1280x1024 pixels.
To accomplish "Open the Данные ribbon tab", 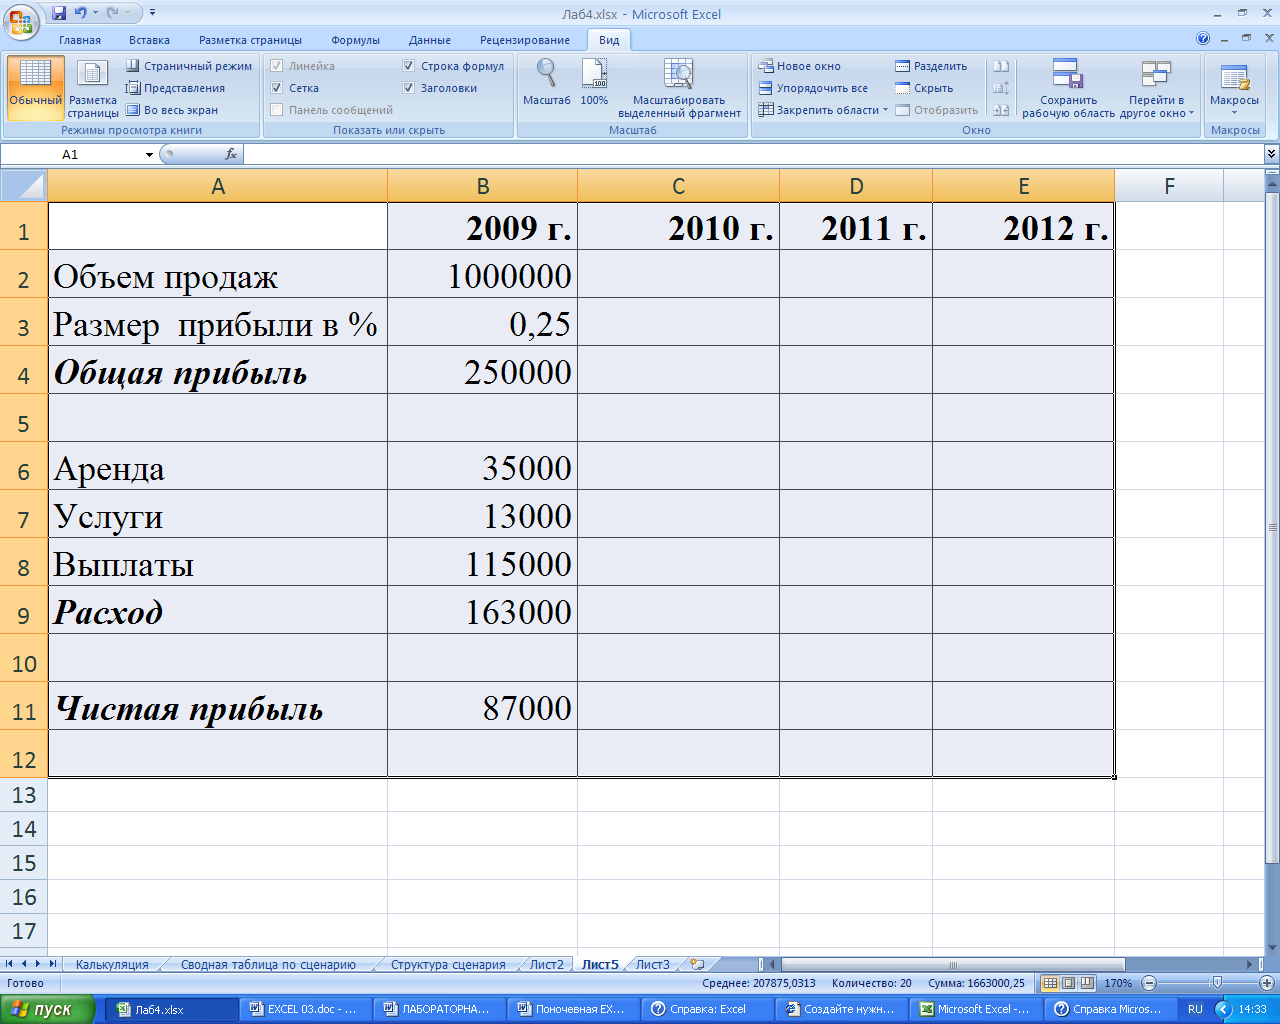I will pos(430,40).
